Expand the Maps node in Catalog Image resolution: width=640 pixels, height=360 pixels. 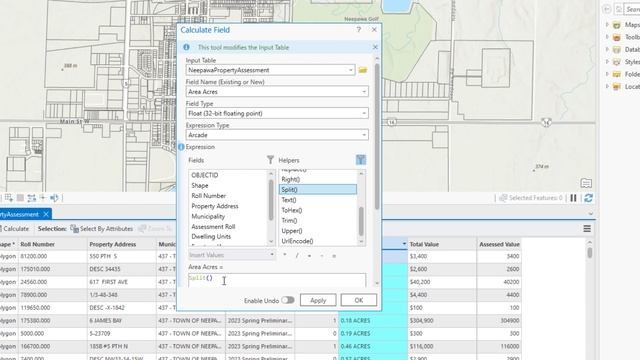(607, 25)
